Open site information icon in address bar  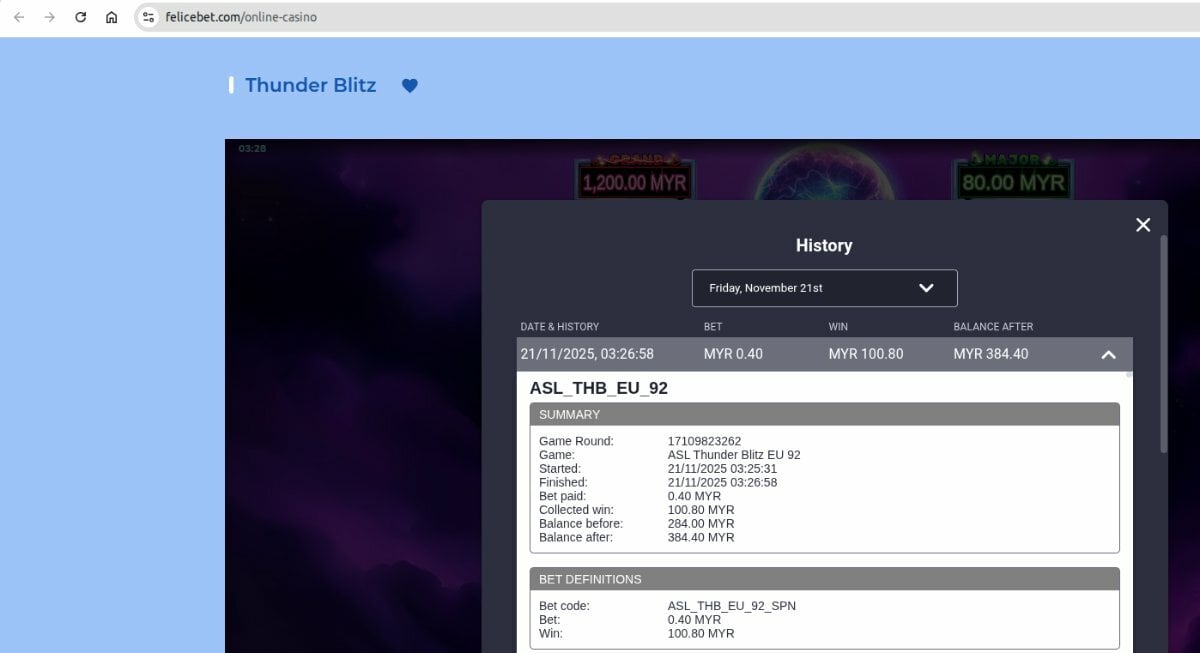[x=149, y=17]
